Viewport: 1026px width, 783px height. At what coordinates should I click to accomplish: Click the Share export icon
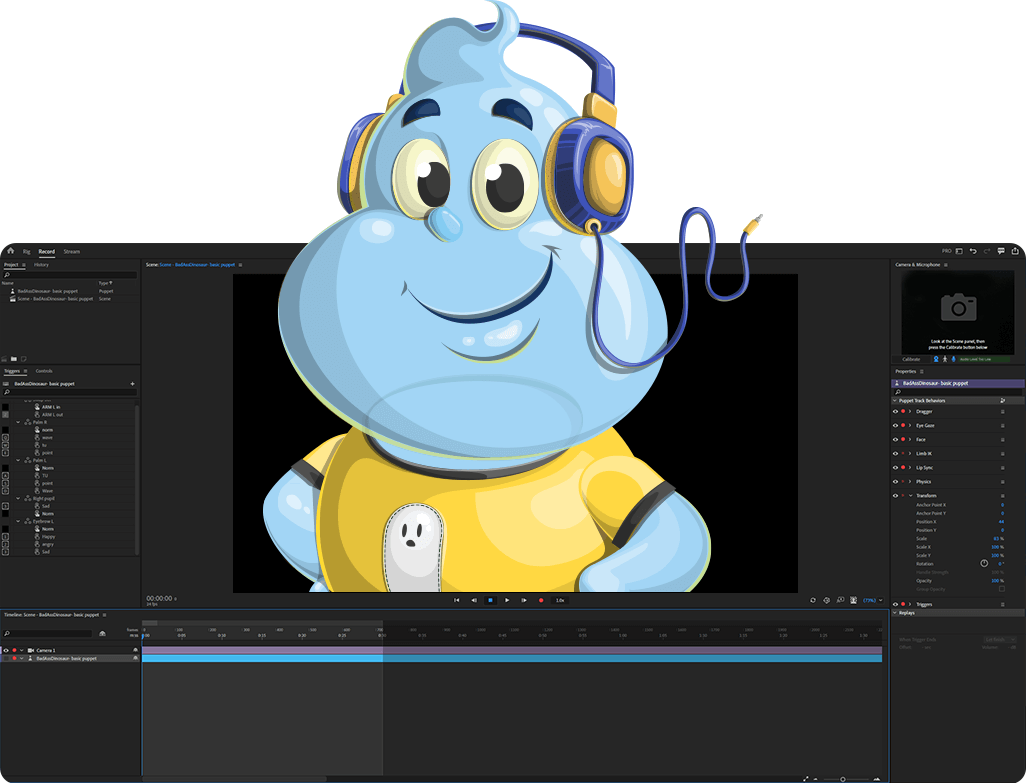[1015, 251]
